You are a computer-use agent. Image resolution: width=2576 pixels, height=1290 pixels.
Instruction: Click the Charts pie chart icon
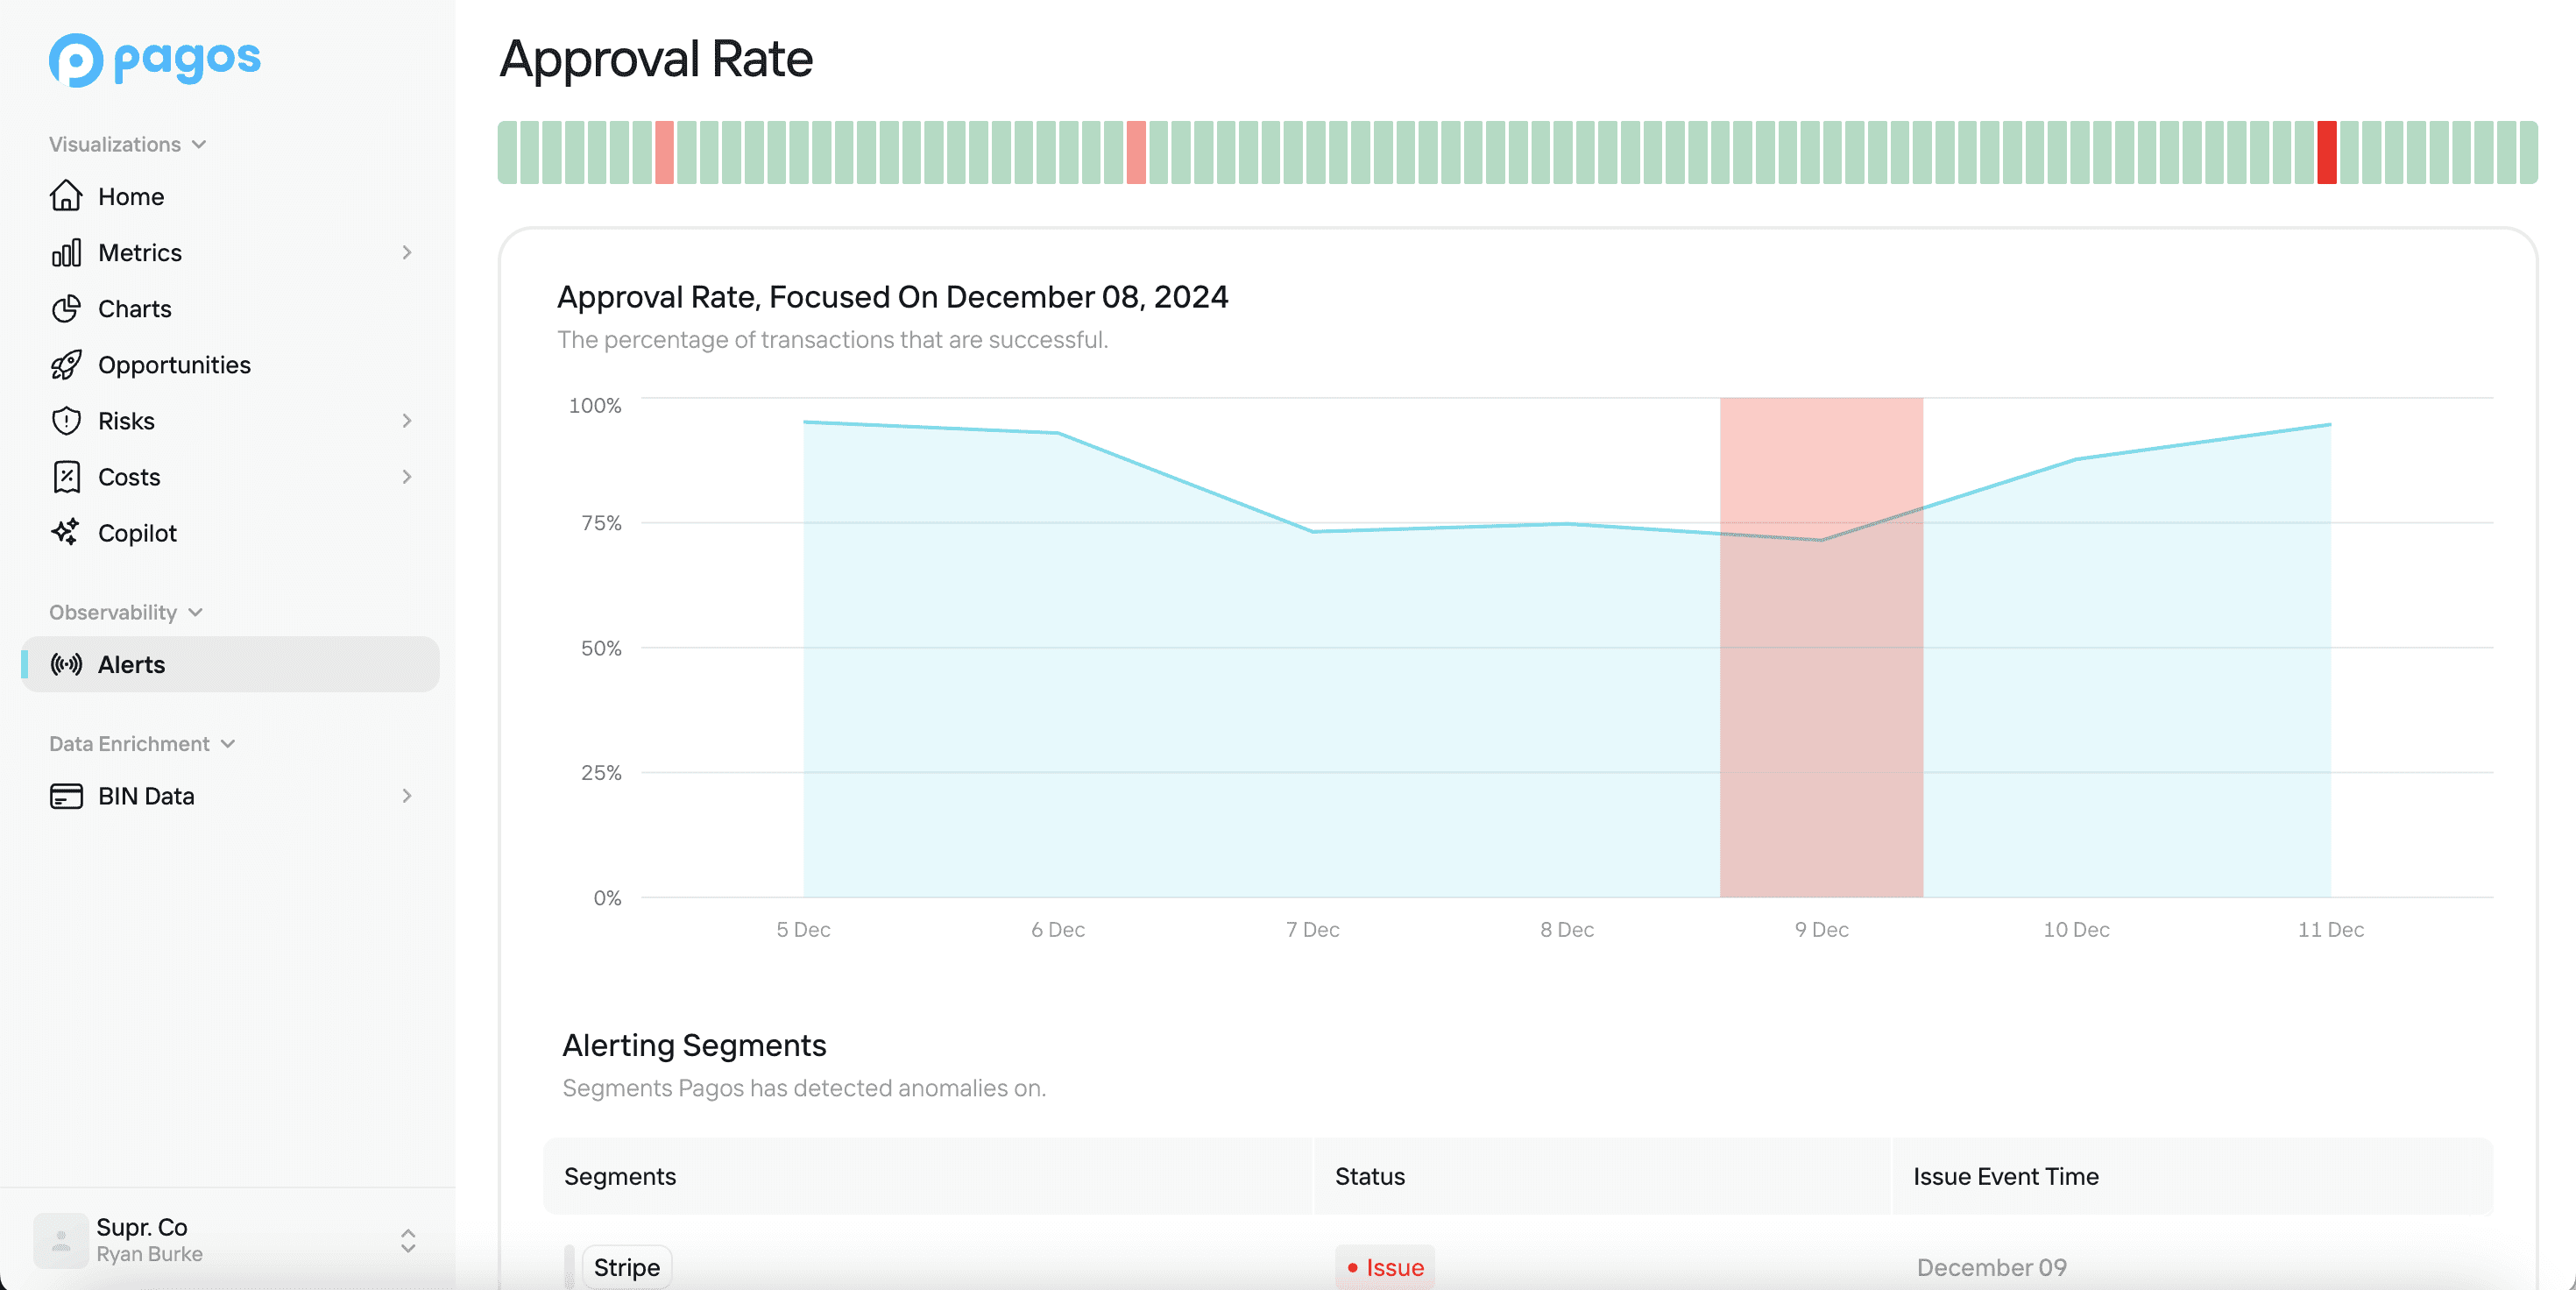tap(65, 308)
